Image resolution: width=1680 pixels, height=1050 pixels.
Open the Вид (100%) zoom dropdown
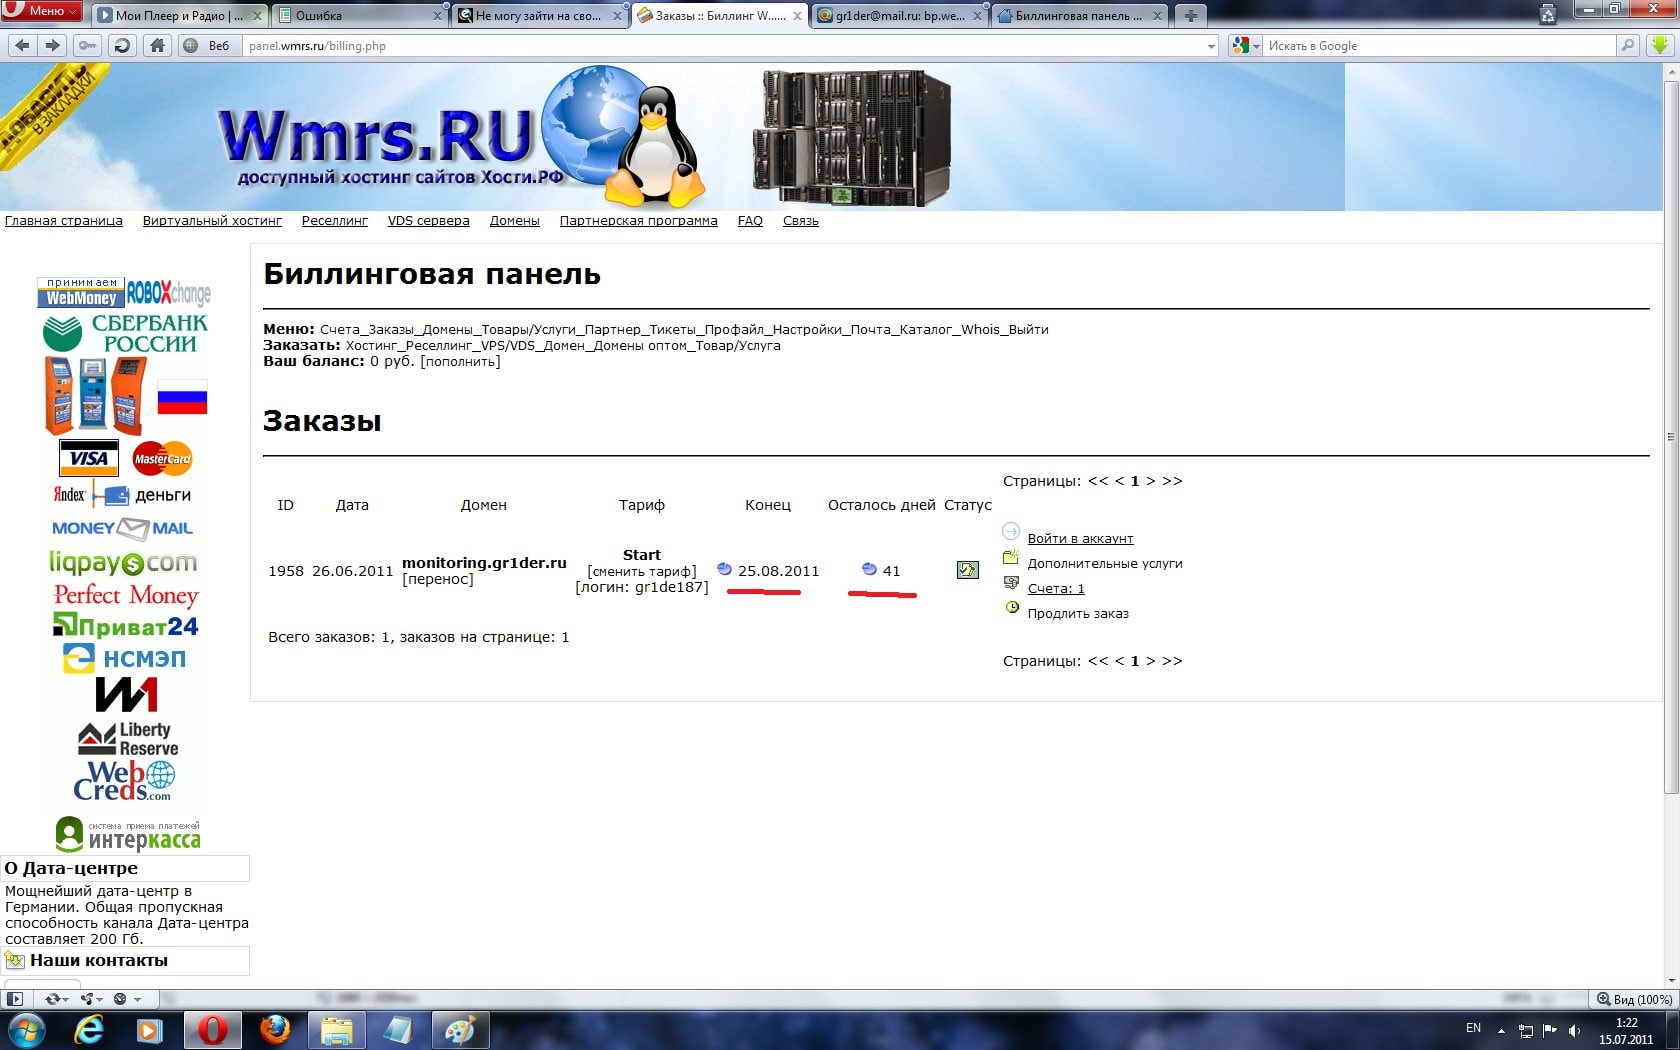click(1633, 999)
